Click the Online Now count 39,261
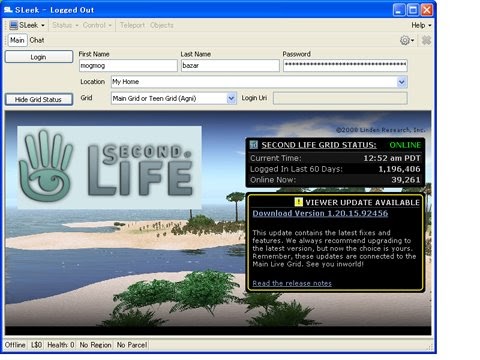 point(406,180)
